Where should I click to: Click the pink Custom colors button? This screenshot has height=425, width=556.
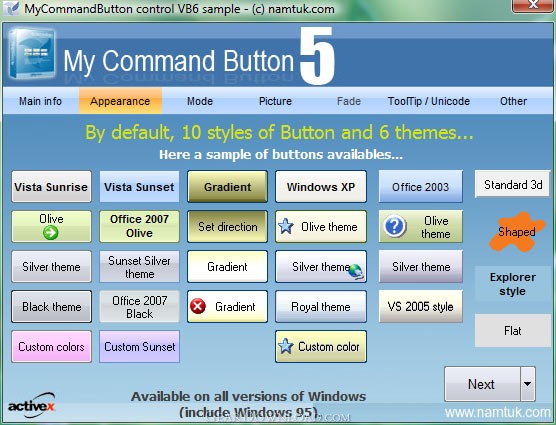(x=51, y=346)
